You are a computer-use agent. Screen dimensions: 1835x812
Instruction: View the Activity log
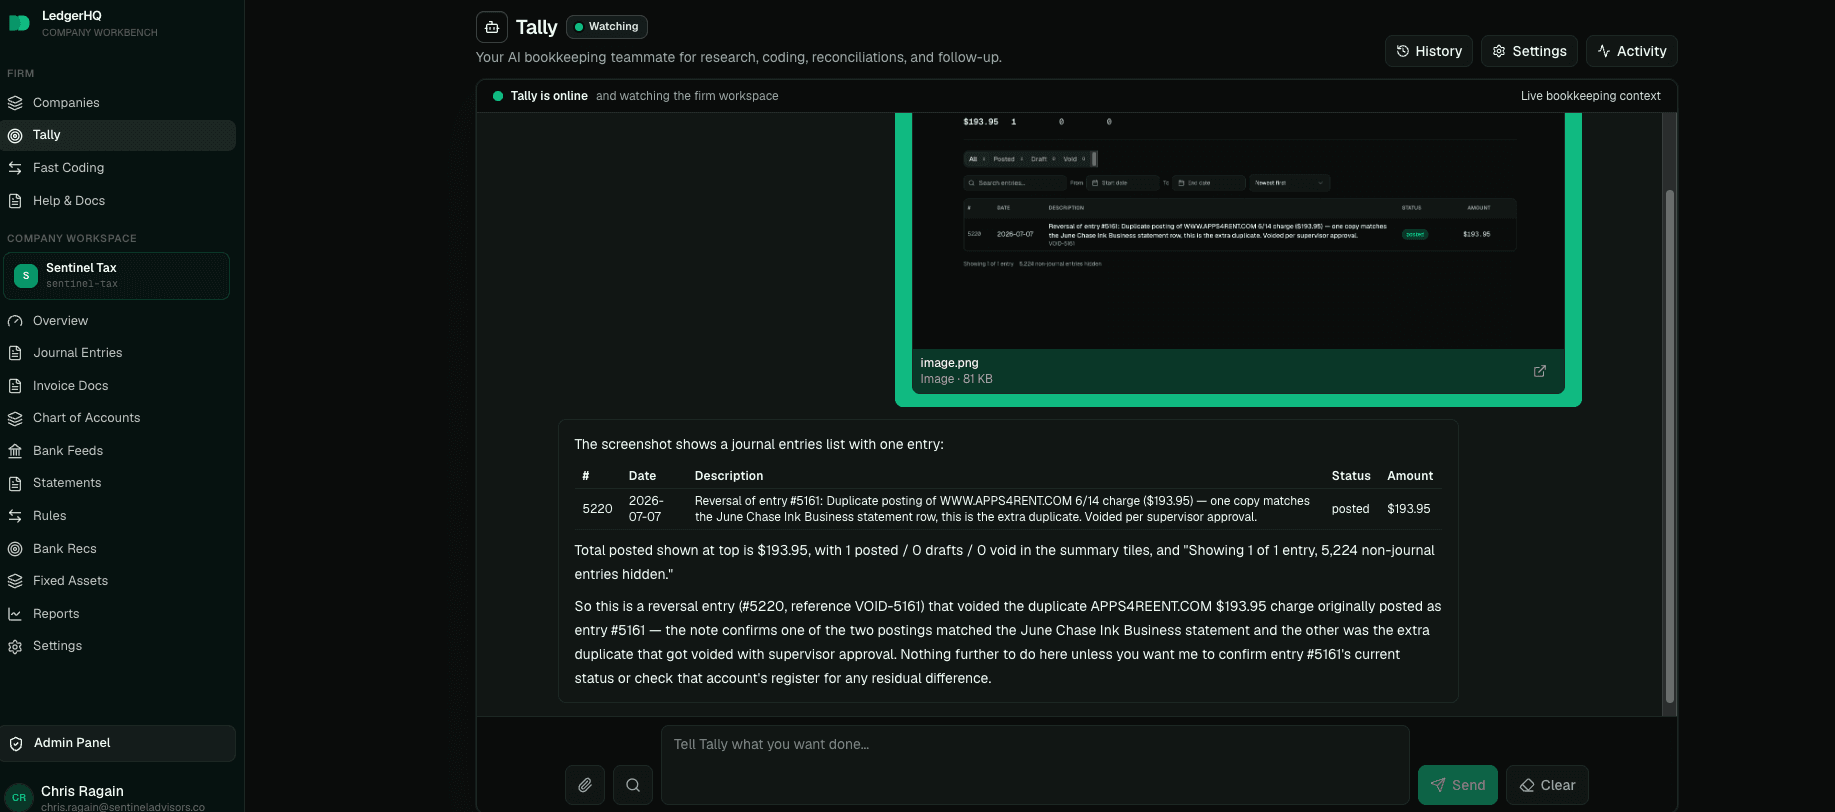point(1632,51)
